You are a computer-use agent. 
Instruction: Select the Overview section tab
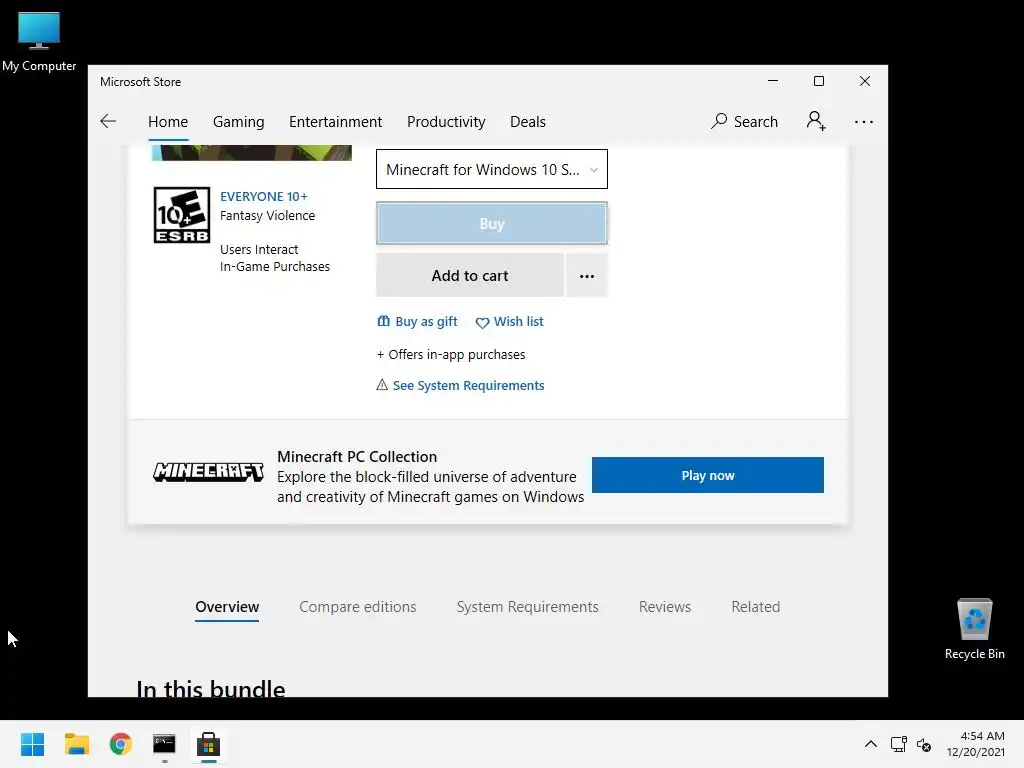[227, 607]
